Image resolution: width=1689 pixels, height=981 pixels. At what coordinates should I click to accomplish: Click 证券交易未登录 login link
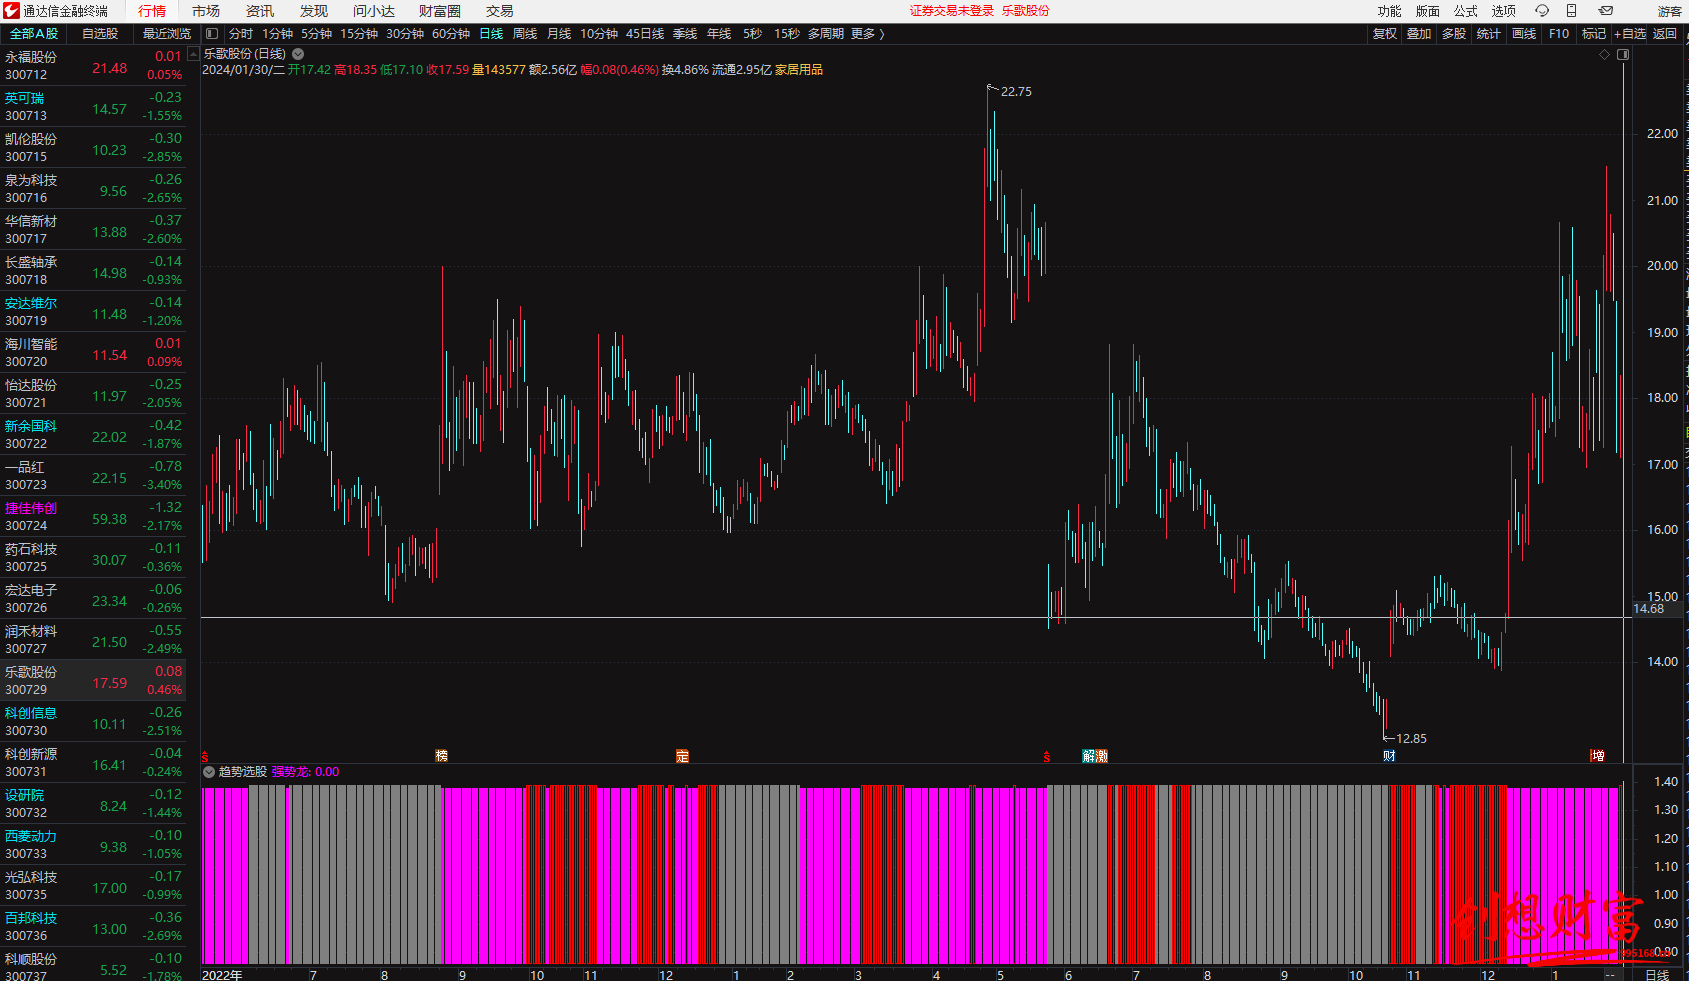point(952,11)
